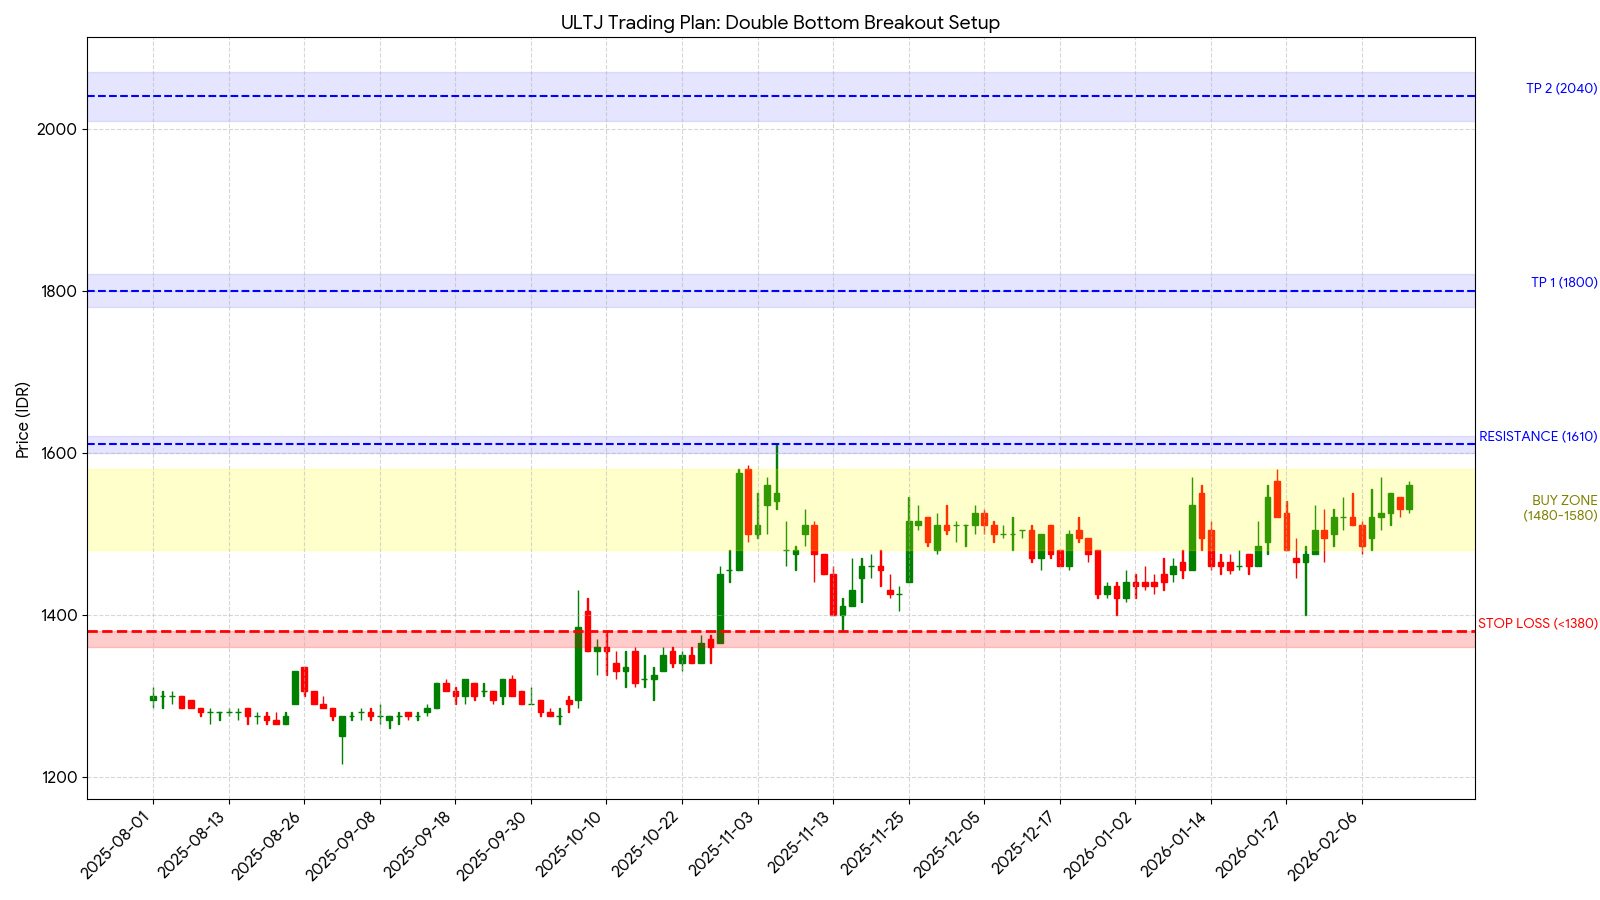Select the y-axis tick value 1800
Image resolution: width=1600 pixels, height=900 pixels.
(x=58, y=292)
